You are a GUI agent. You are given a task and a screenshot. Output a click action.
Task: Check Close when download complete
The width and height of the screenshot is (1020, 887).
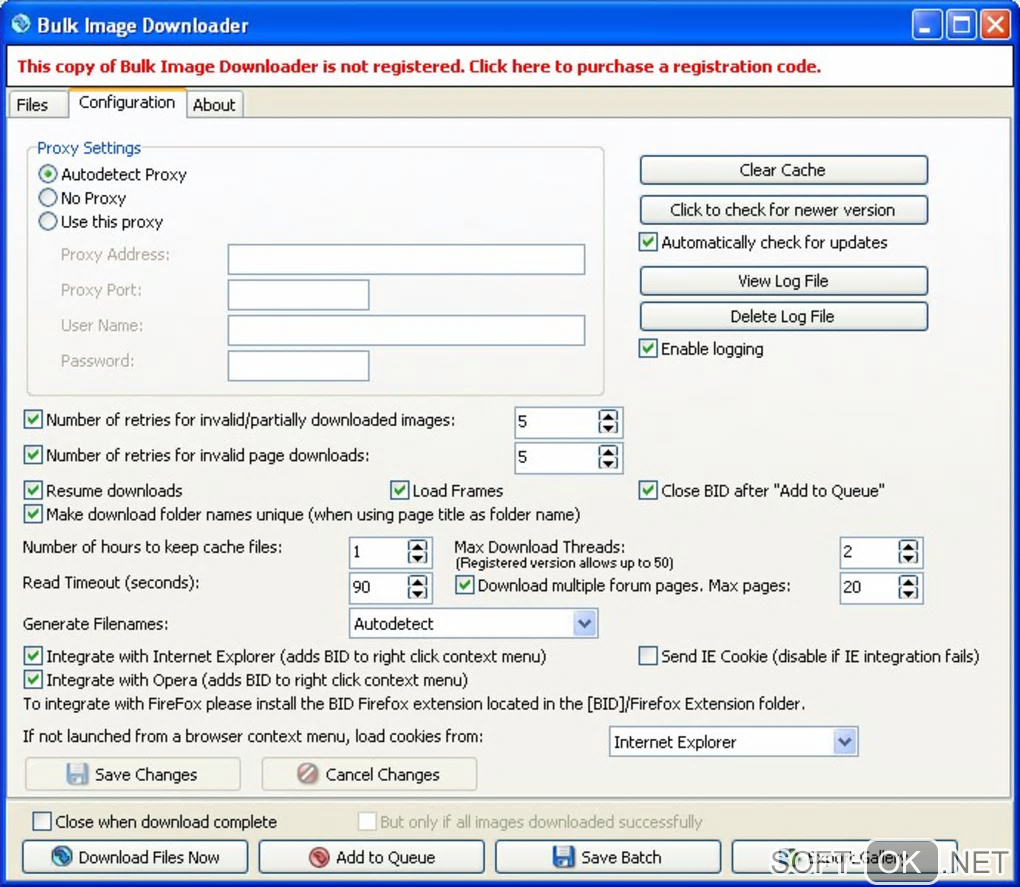[x=42, y=821]
